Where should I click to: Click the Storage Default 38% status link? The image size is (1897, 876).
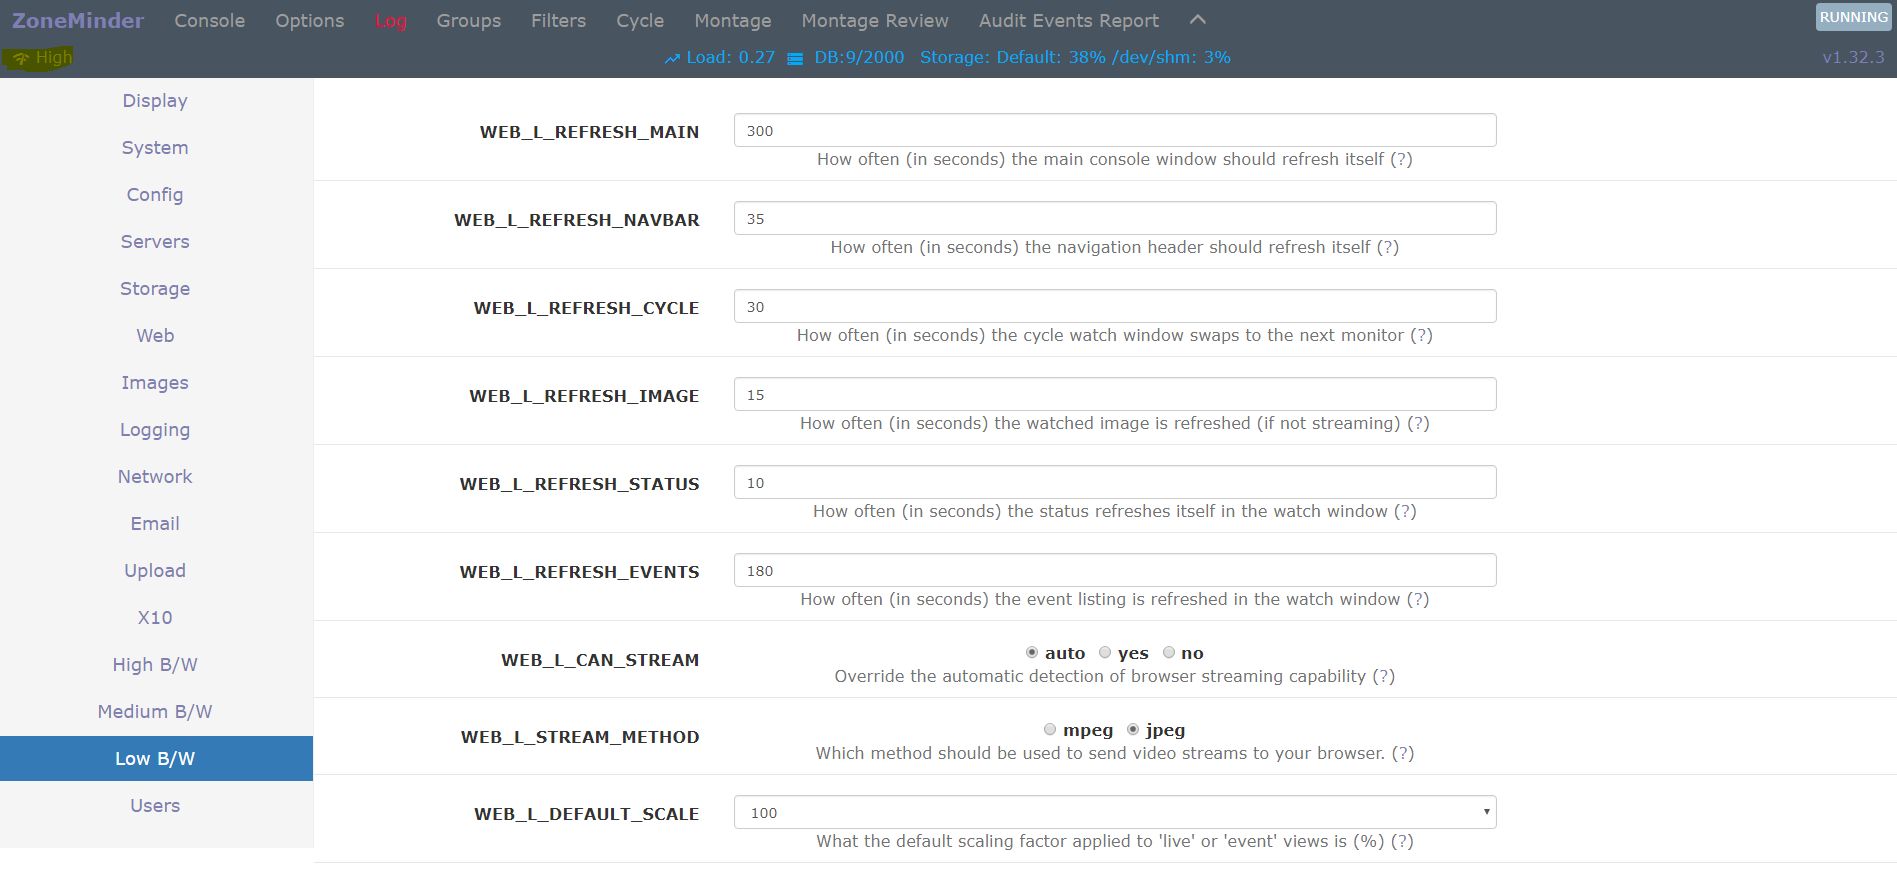(1012, 58)
